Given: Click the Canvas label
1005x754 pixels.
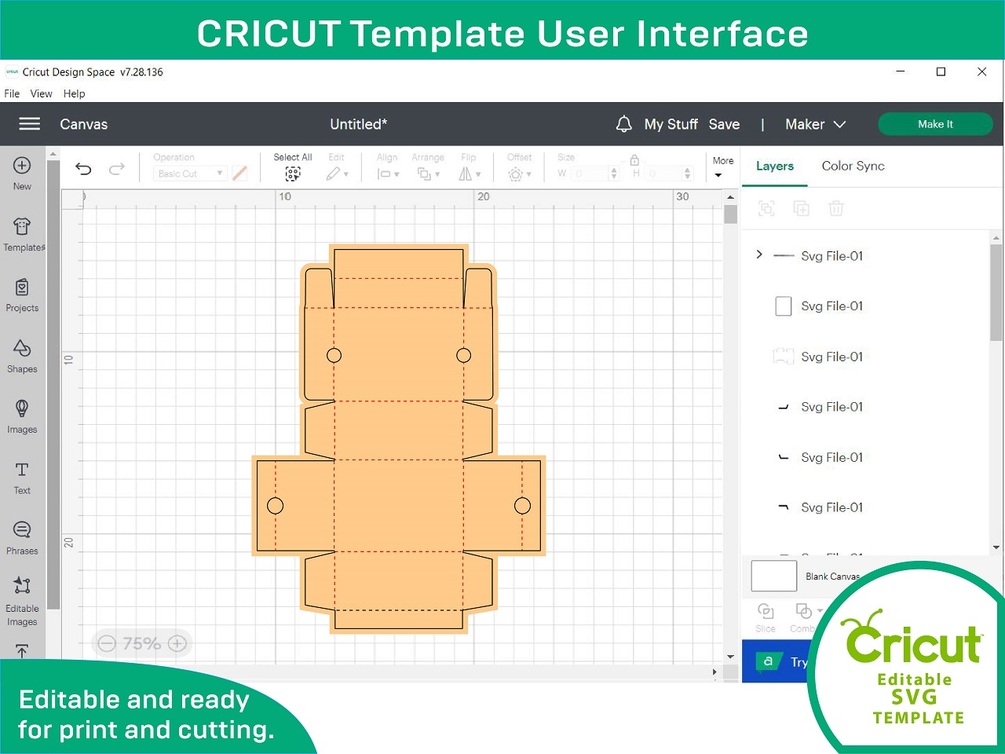Looking at the screenshot, I should coord(83,124).
